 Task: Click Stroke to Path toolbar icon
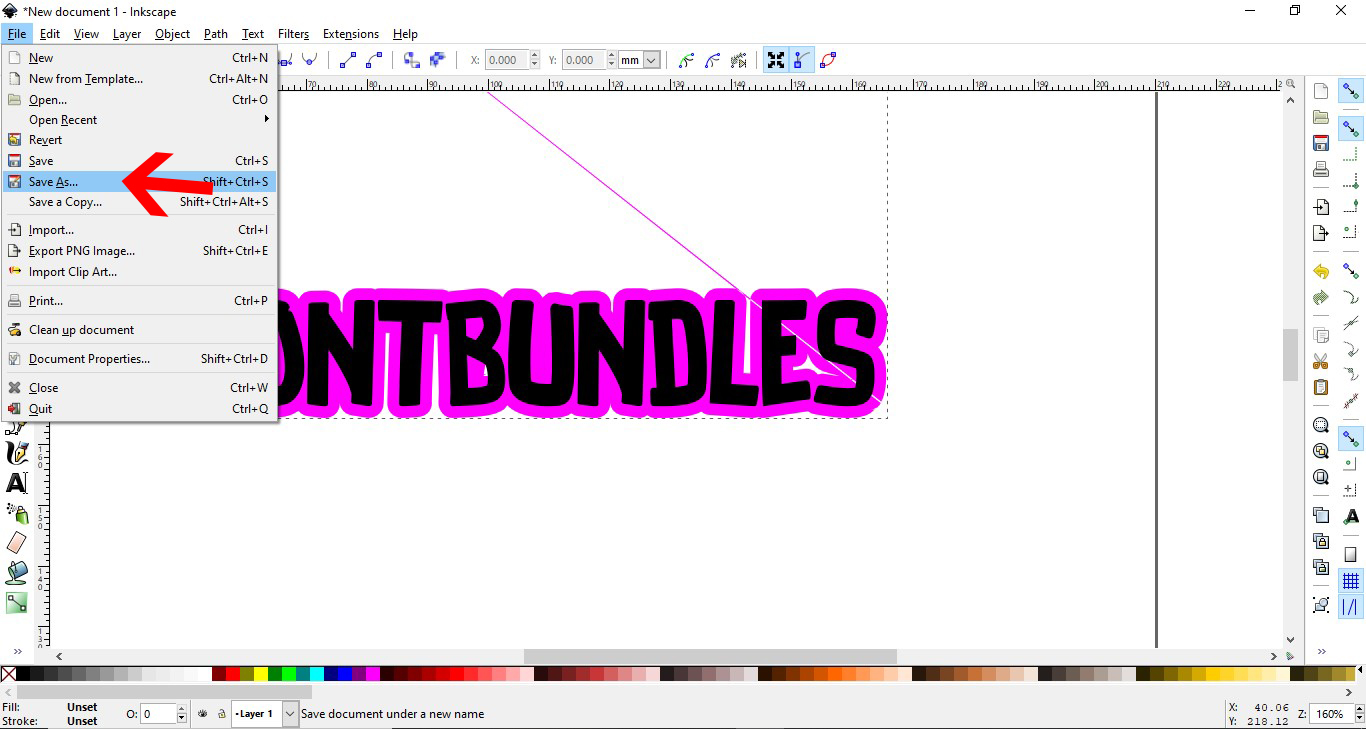pos(437,60)
